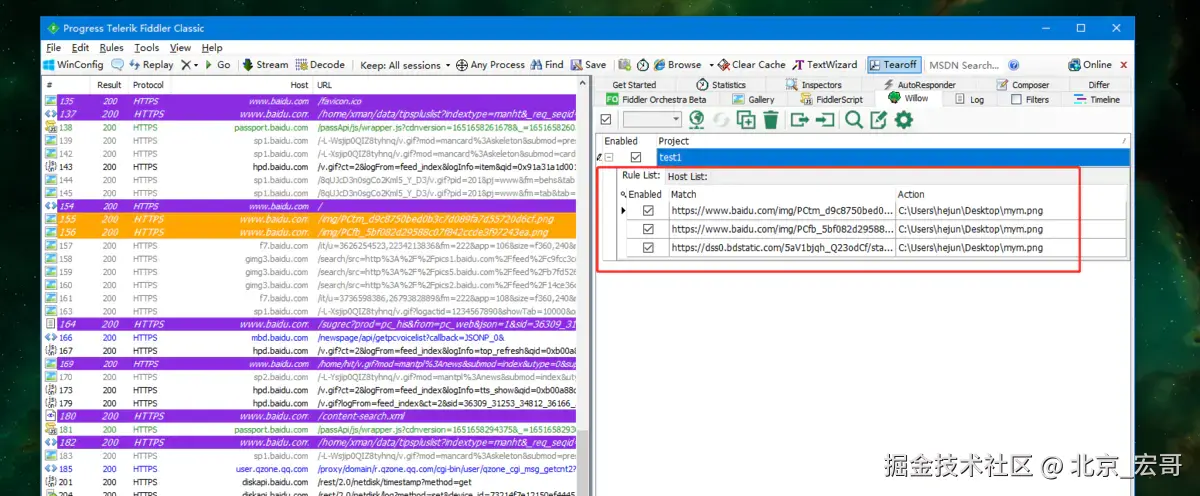The width and height of the screenshot is (1200, 496).
Task: Toggle the Enabled checkbox for the PCfb_5bf082d29588 rule
Action: point(648,229)
